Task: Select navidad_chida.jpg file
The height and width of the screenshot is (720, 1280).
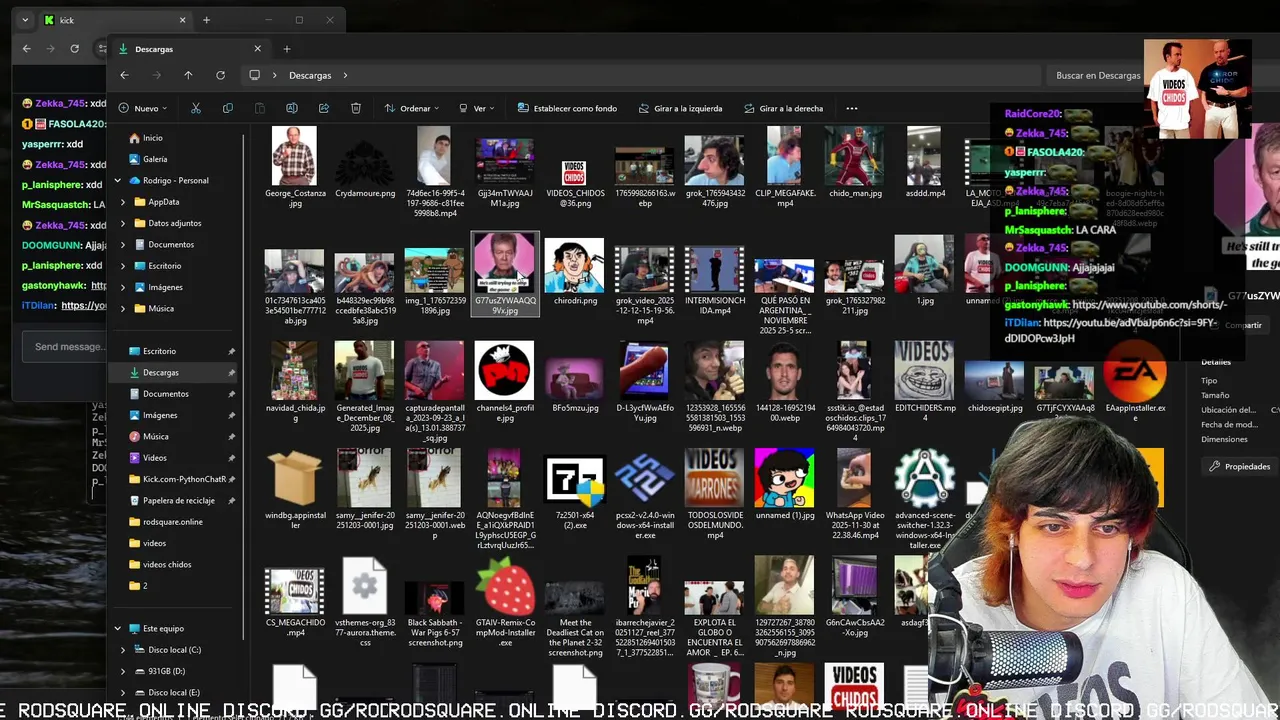Action: [294, 381]
